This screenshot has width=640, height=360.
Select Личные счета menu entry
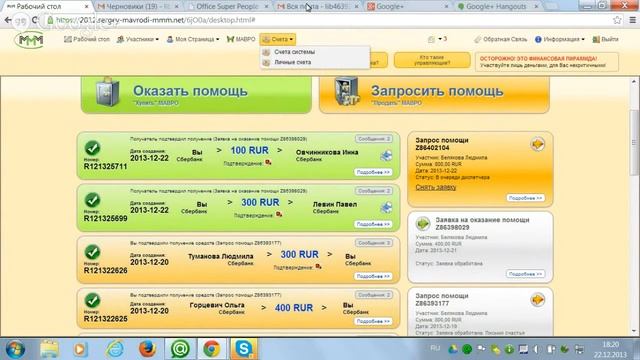[x=292, y=62]
